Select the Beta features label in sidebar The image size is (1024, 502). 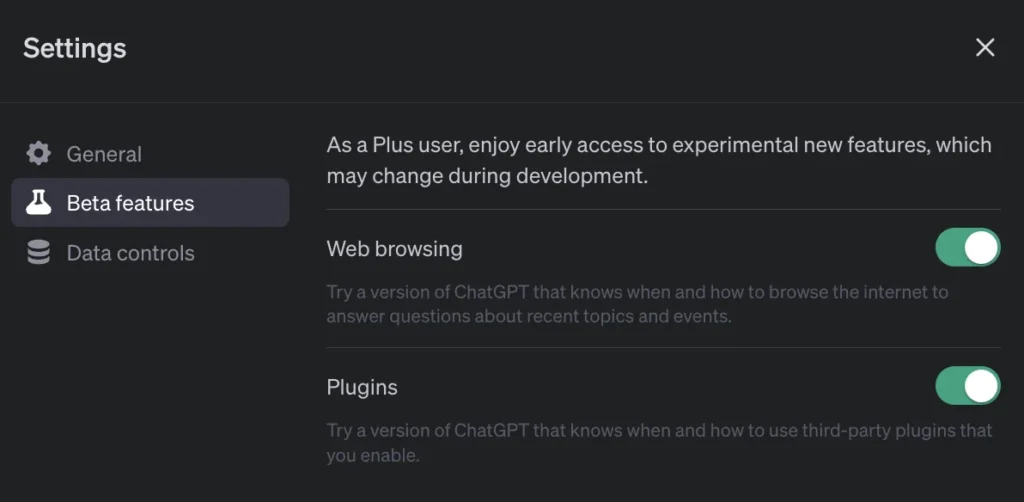(x=130, y=203)
